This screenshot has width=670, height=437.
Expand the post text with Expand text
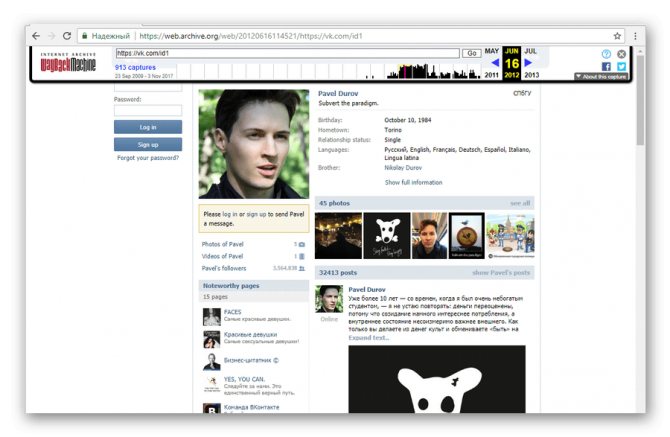tap(368, 337)
